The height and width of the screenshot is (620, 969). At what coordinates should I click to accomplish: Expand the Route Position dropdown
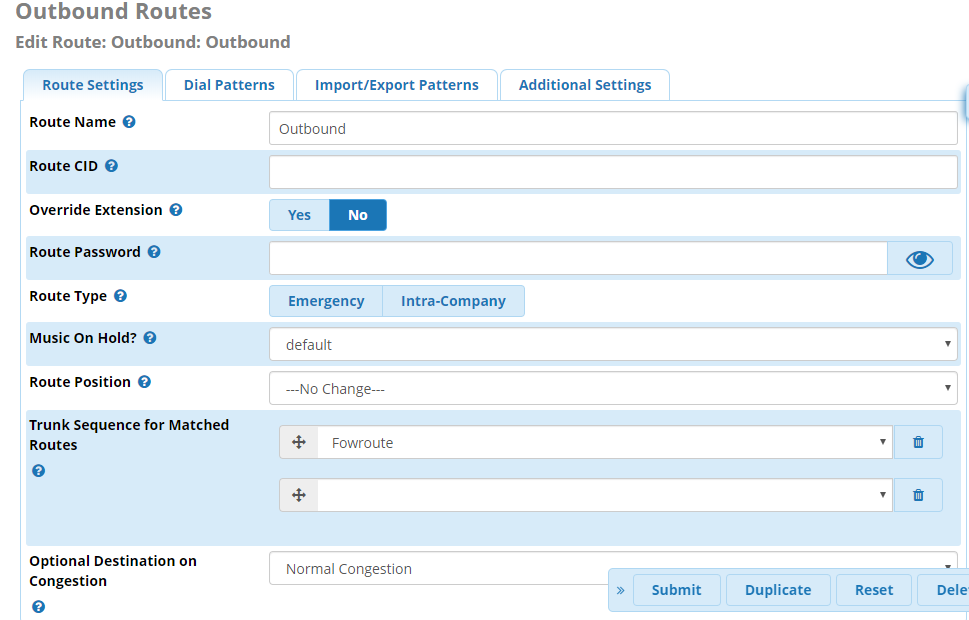tap(613, 389)
